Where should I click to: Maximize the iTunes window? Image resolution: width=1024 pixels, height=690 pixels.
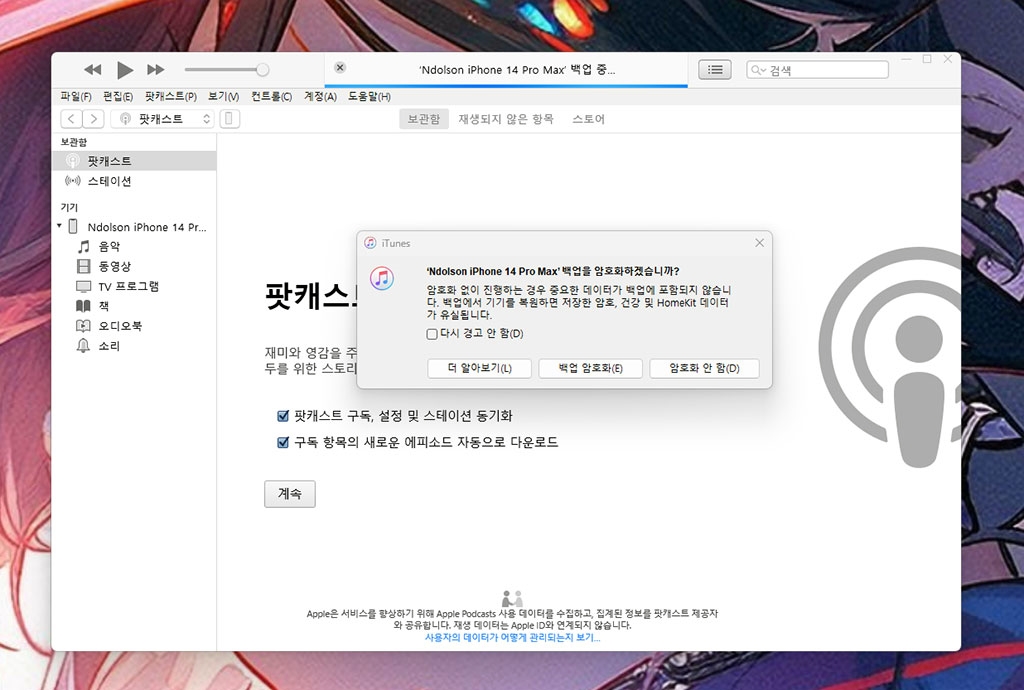[x=927, y=59]
